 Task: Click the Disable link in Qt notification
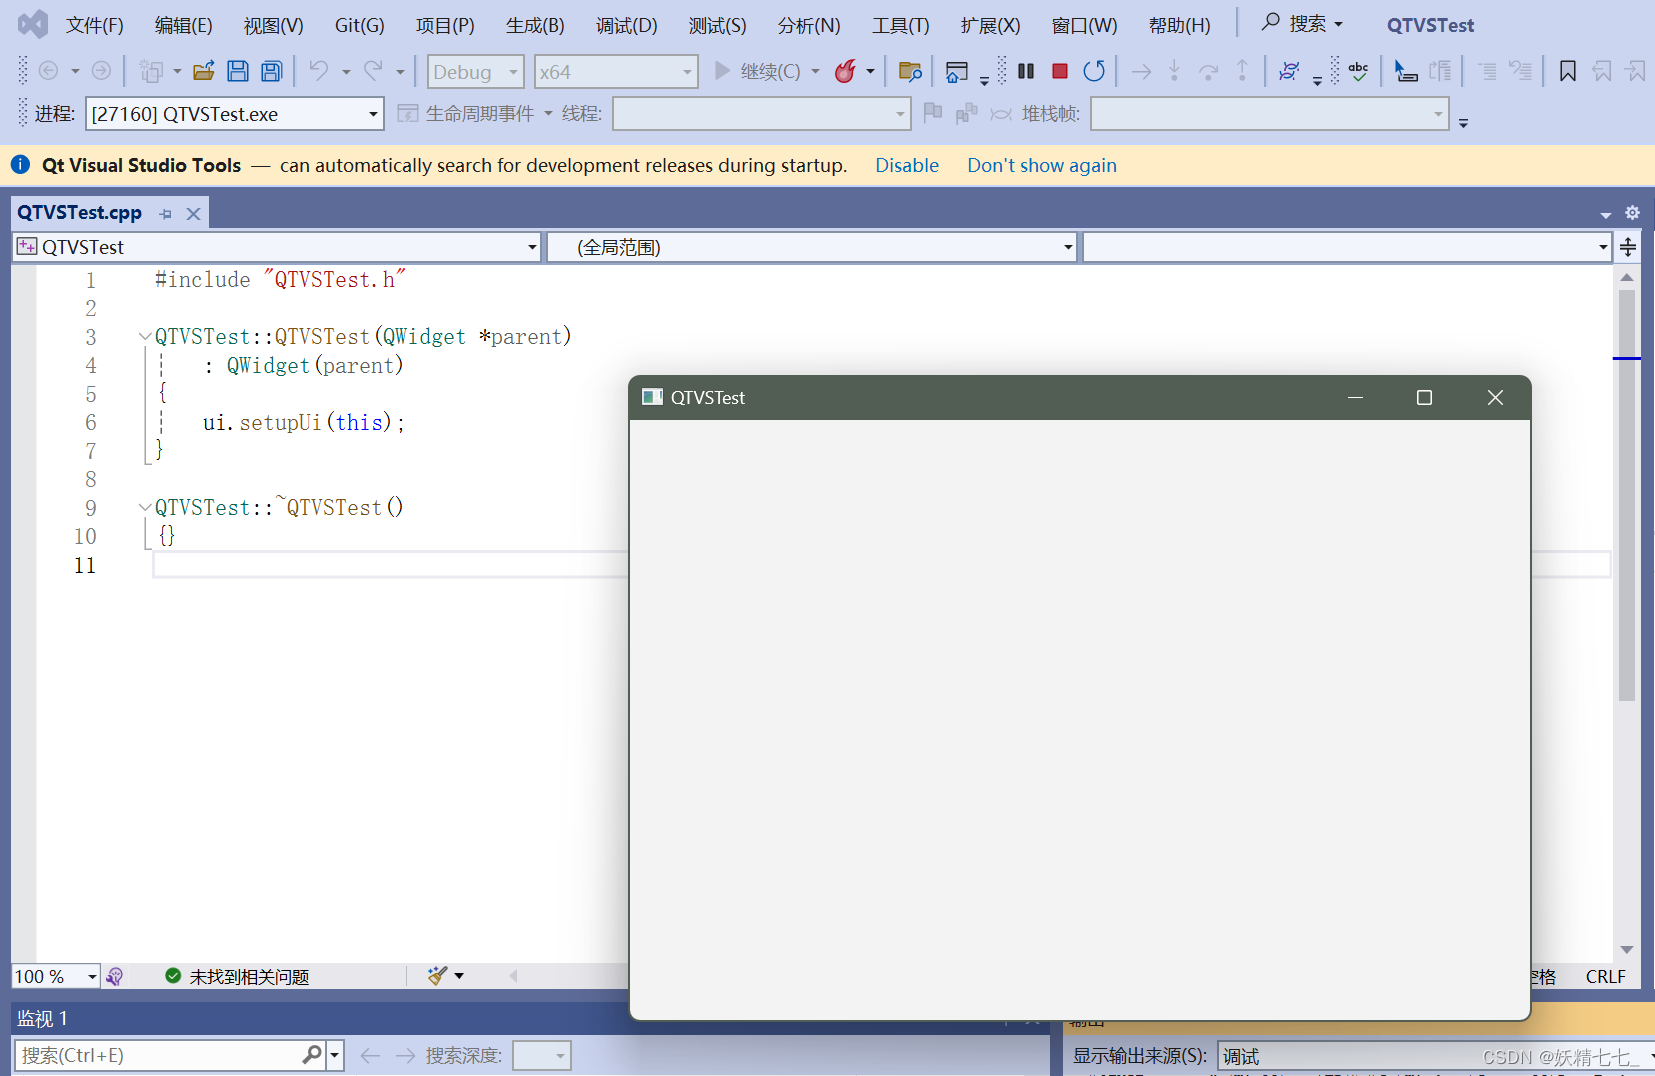(907, 165)
